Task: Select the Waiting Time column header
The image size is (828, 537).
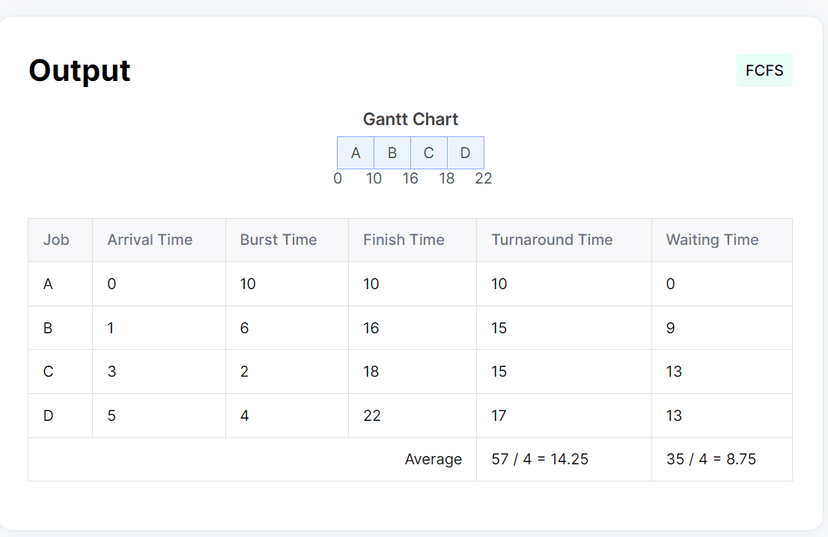Action: (x=712, y=240)
